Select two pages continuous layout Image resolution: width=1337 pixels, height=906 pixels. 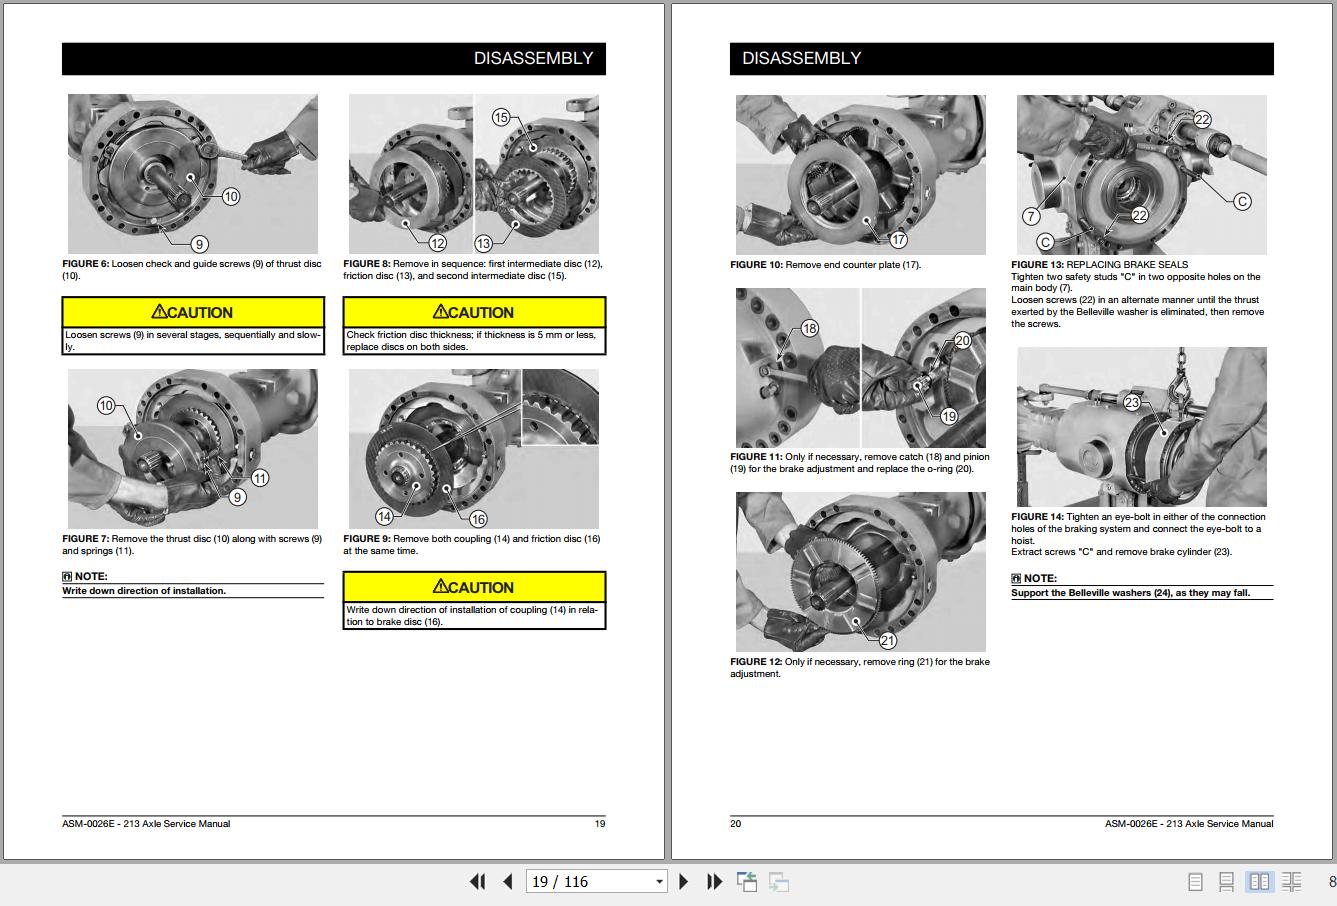tap(1291, 882)
